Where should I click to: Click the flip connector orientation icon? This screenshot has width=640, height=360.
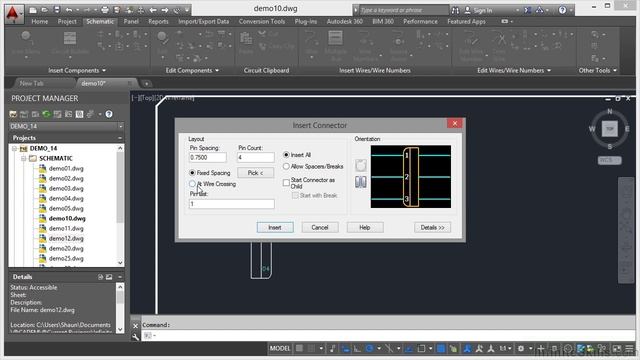pyautogui.click(x=360, y=182)
